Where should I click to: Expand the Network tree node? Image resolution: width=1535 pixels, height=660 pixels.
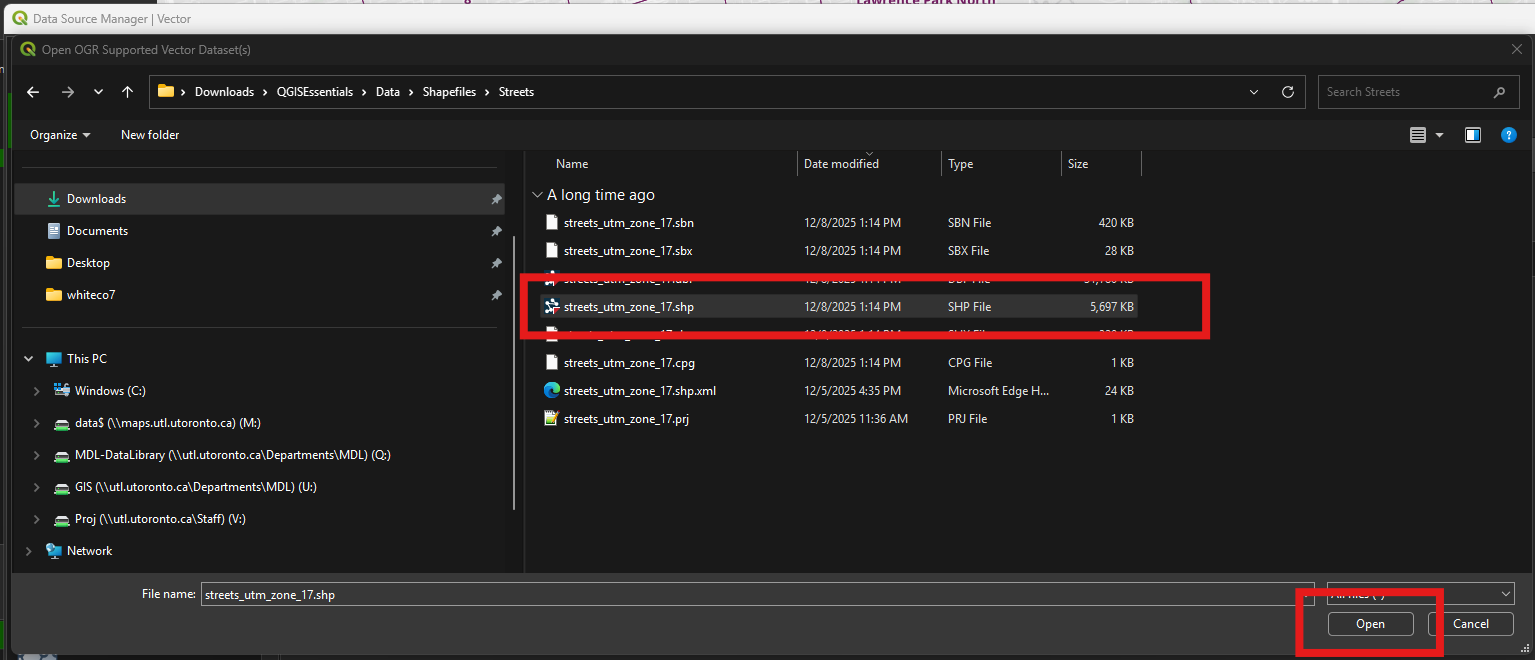point(28,551)
